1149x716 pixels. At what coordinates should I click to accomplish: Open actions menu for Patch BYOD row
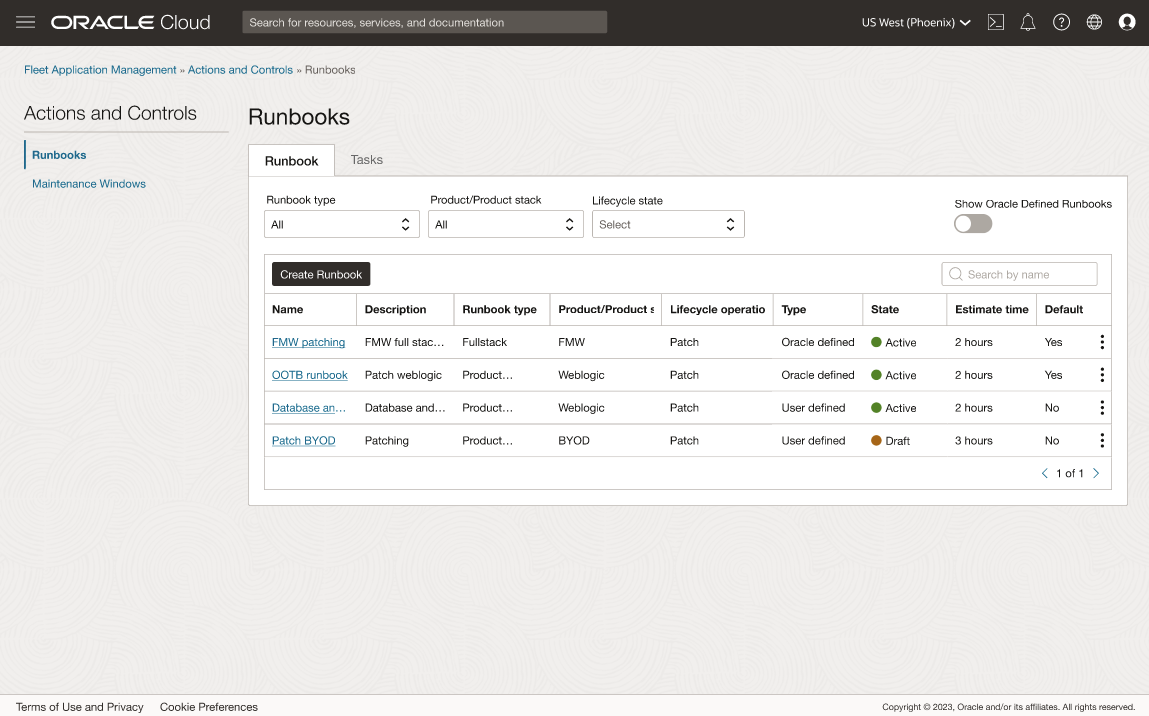click(1101, 440)
